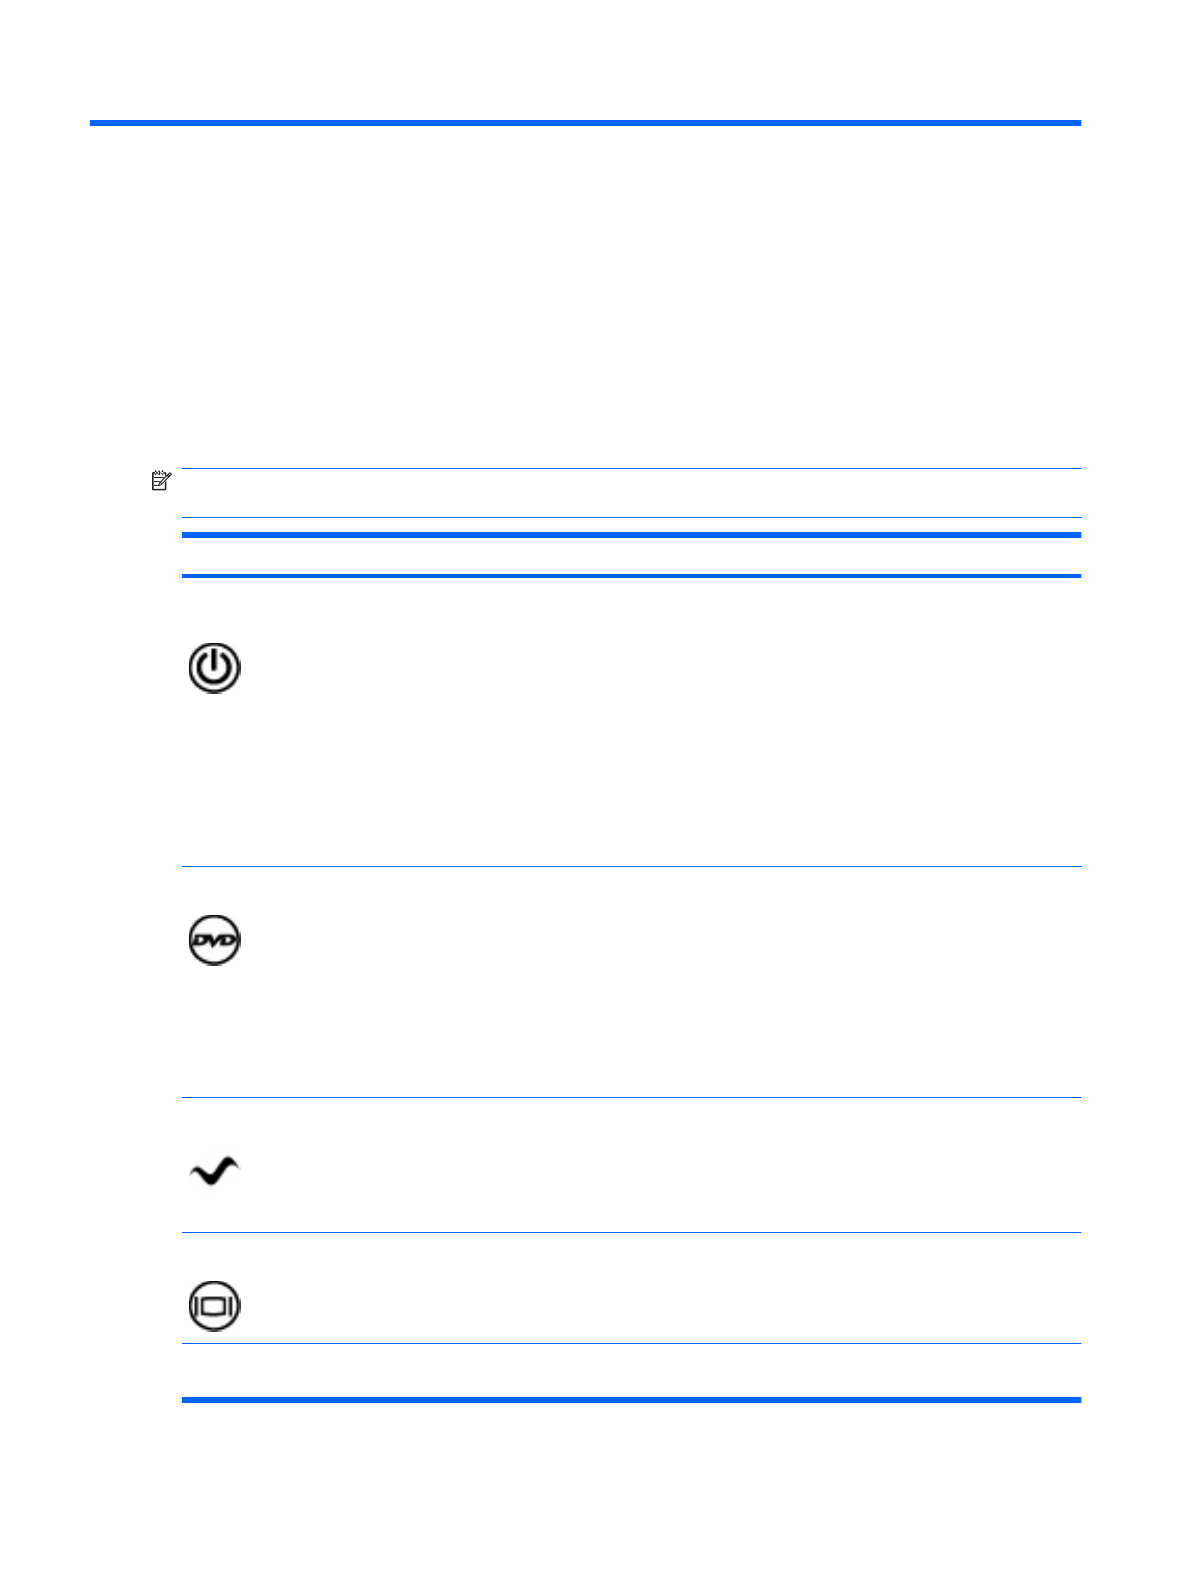Click the thick blue rule at page top
Image resolution: width=1190 pixels, height=1584 pixels.
[x=585, y=123]
